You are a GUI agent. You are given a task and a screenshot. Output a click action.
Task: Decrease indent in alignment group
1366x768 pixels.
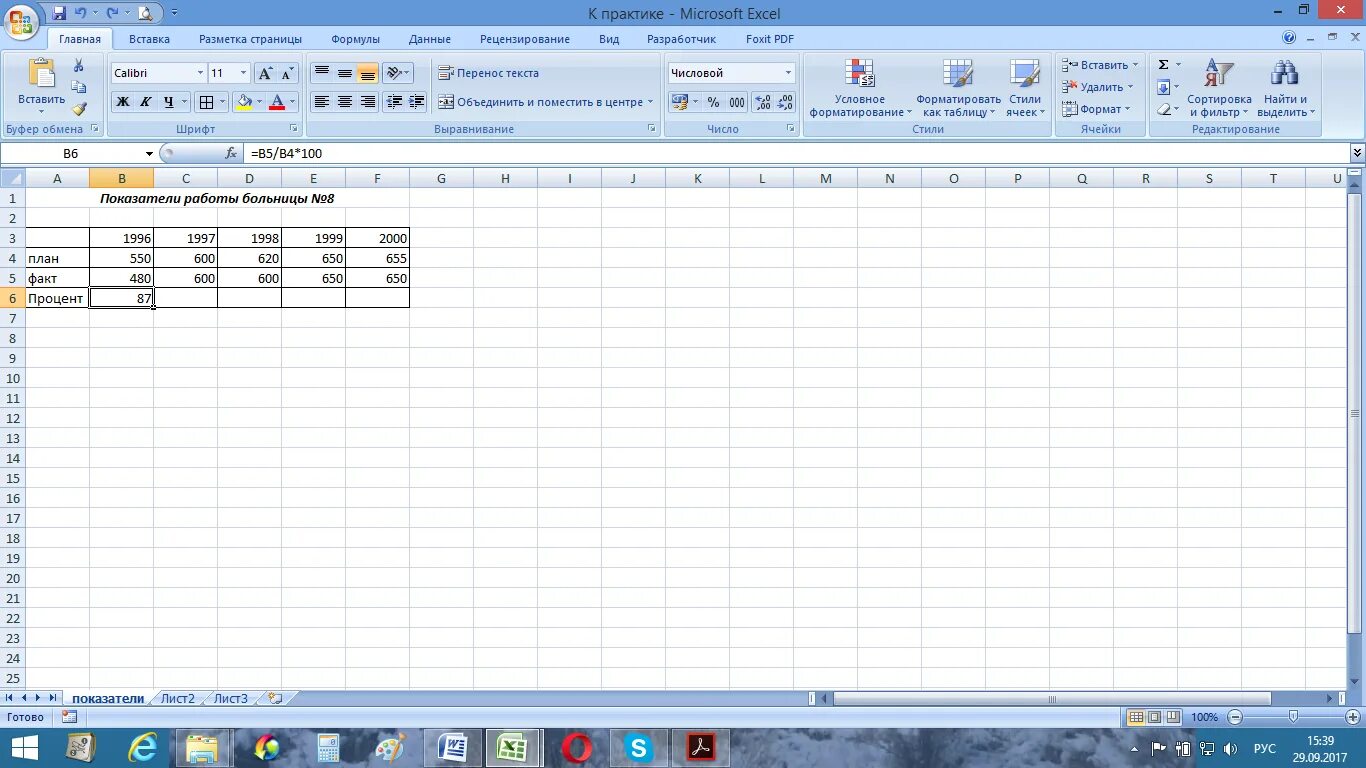pyautogui.click(x=394, y=102)
